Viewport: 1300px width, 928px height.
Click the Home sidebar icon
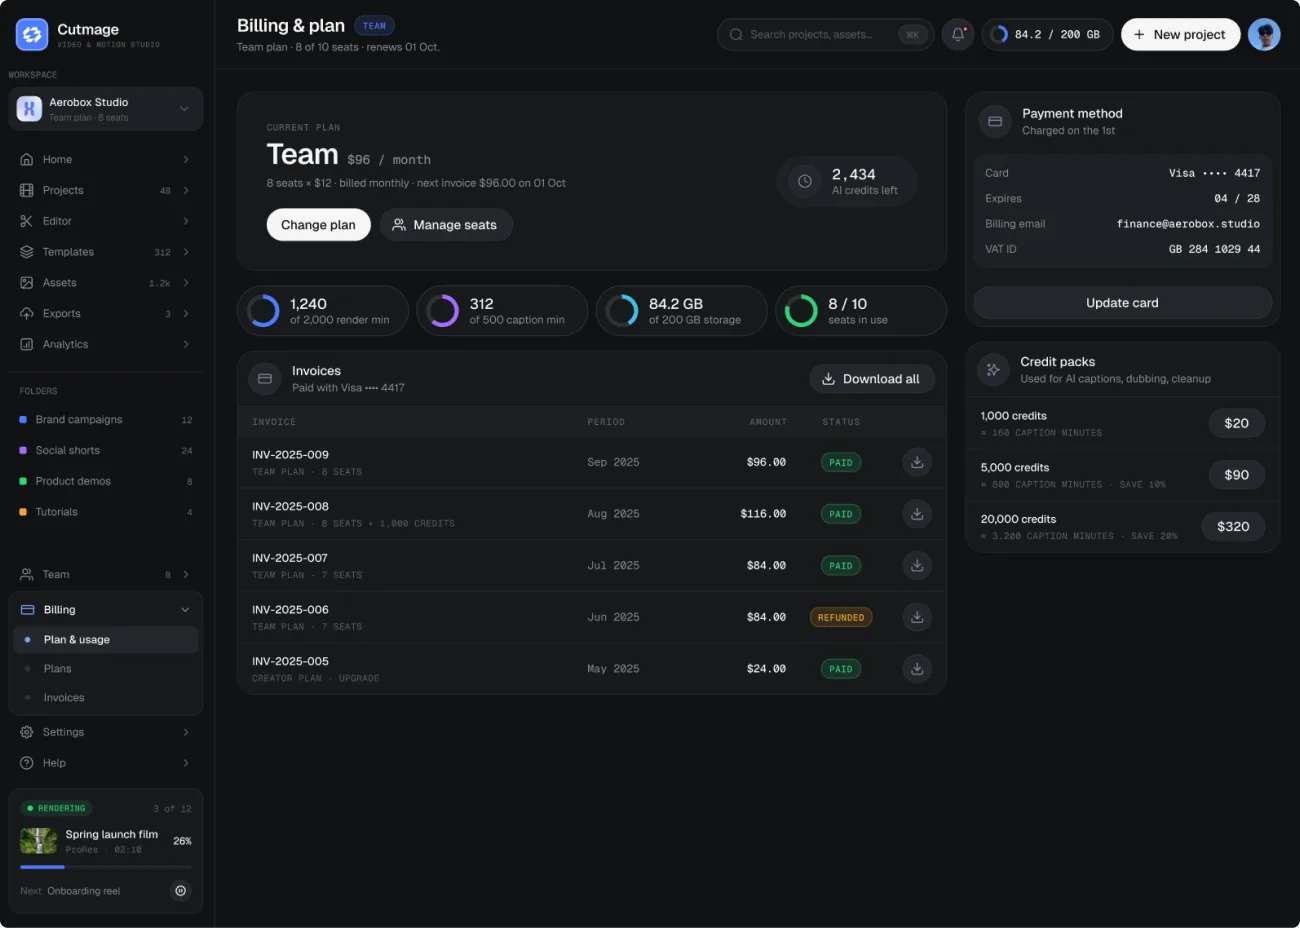(x=27, y=159)
